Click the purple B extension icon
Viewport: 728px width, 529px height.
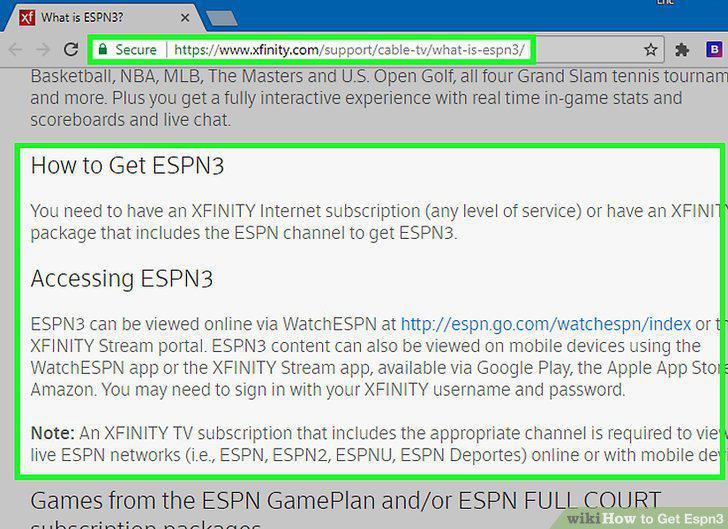(714, 49)
